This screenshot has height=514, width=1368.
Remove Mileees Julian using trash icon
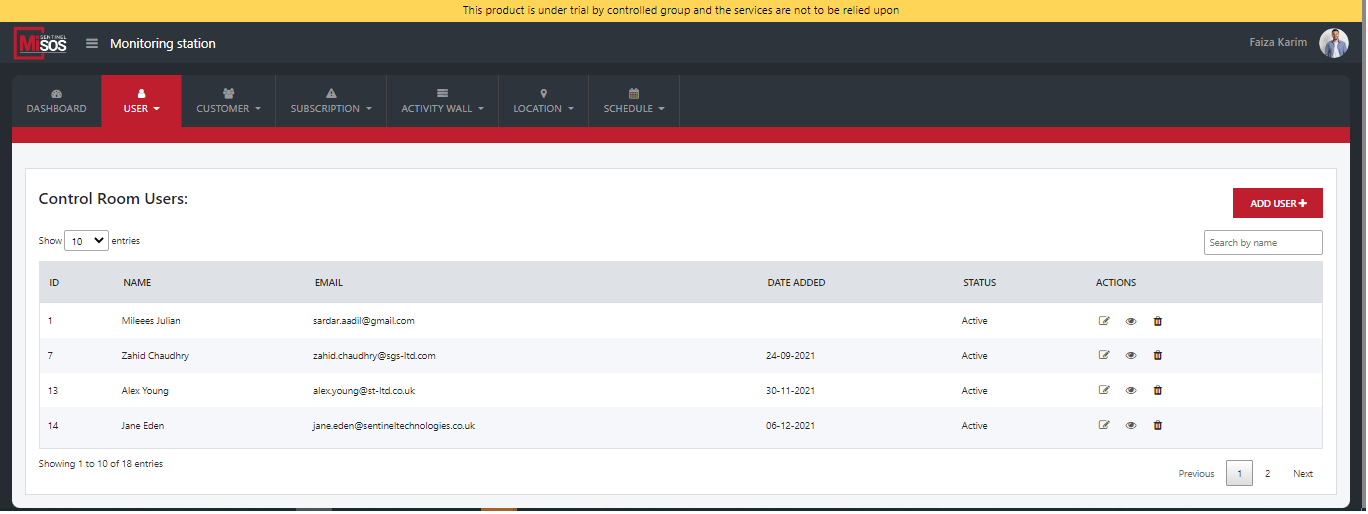click(x=1158, y=321)
